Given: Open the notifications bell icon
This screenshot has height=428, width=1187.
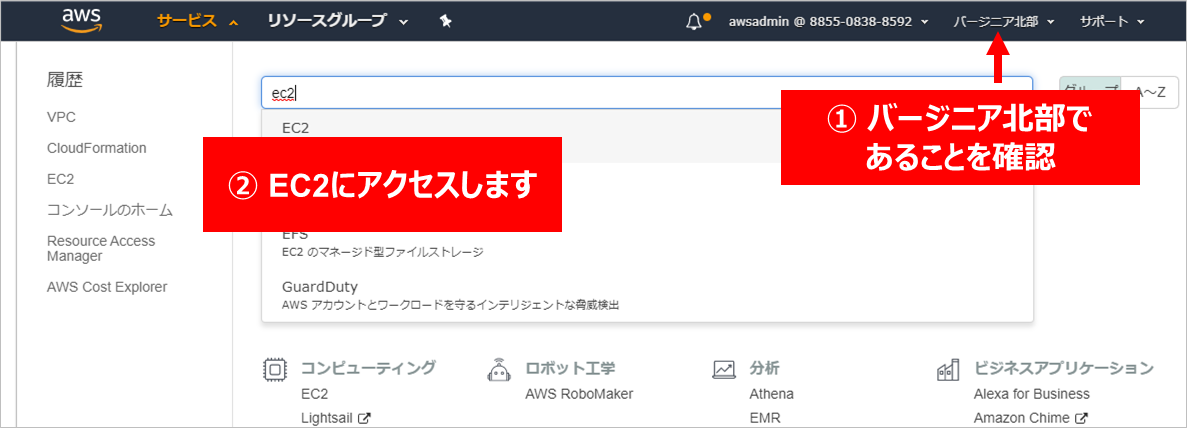Looking at the screenshot, I should pyautogui.click(x=694, y=21).
